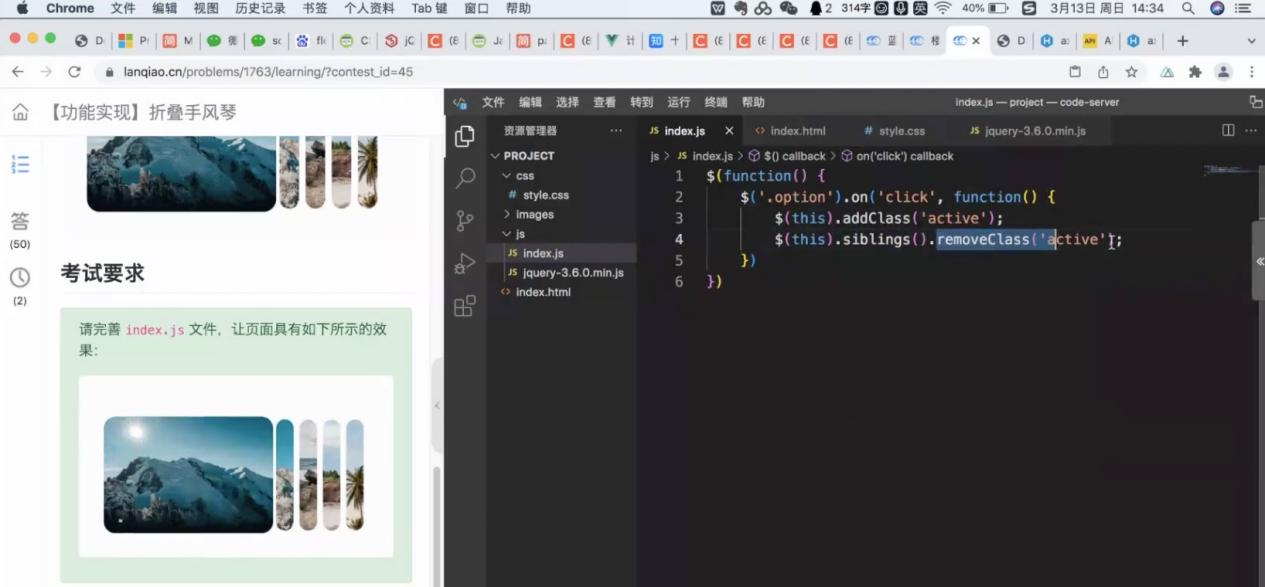Screen dimensions: 1265x587
Task: Open jquery-3.6.0.min.js in the file tree
Action: (x=572, y=273)
